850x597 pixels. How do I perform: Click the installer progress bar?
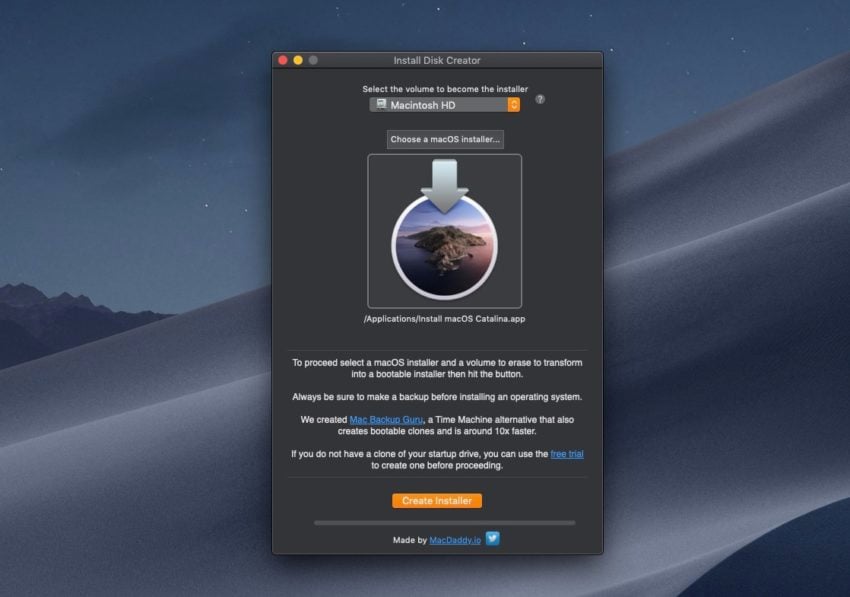(445, 523)
